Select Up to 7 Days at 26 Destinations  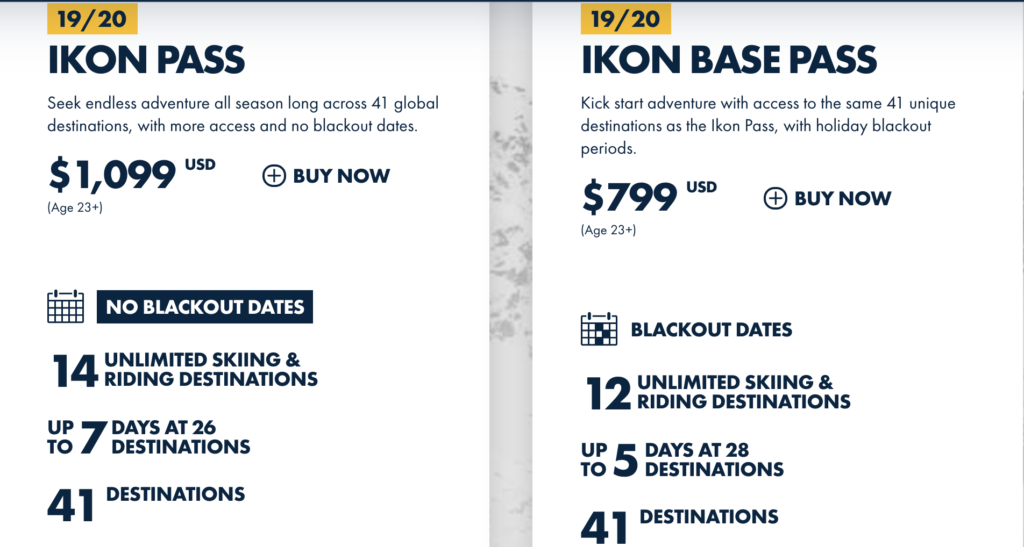pyautogui.click(x=150, y=437)
